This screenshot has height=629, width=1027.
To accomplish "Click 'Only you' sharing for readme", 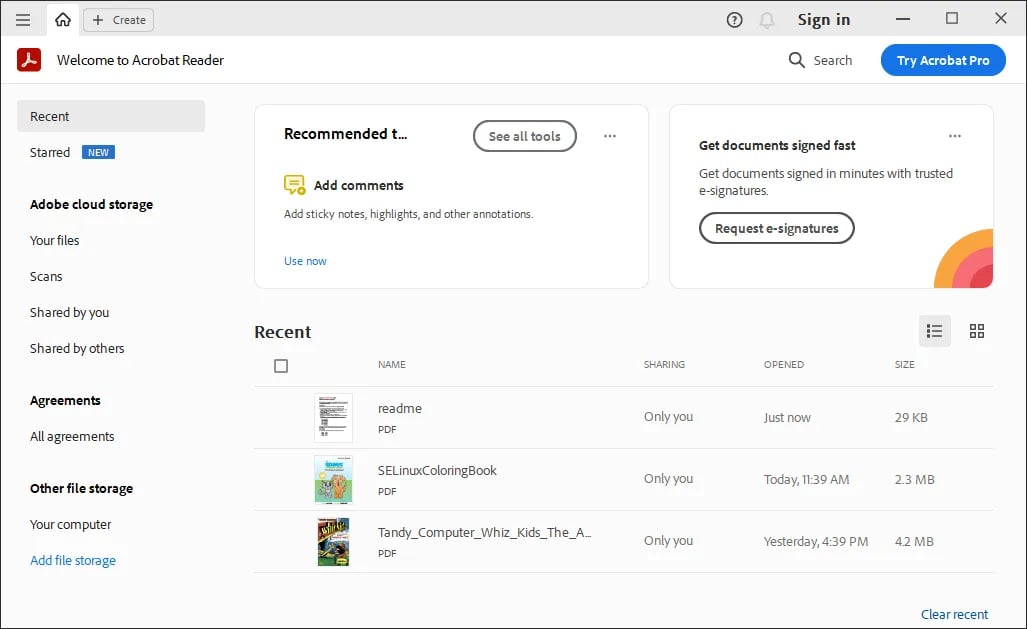I will pos(668,417).
